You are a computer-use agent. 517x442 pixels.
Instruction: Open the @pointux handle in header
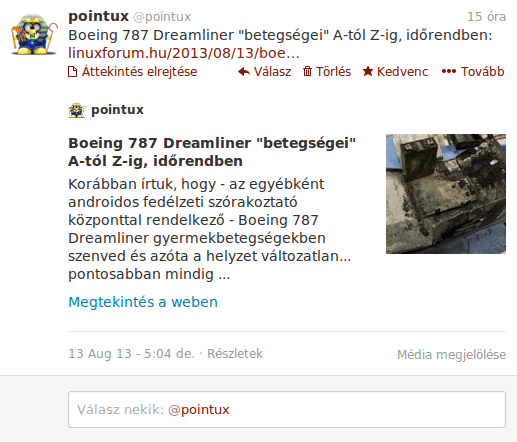tap(162, 17)
